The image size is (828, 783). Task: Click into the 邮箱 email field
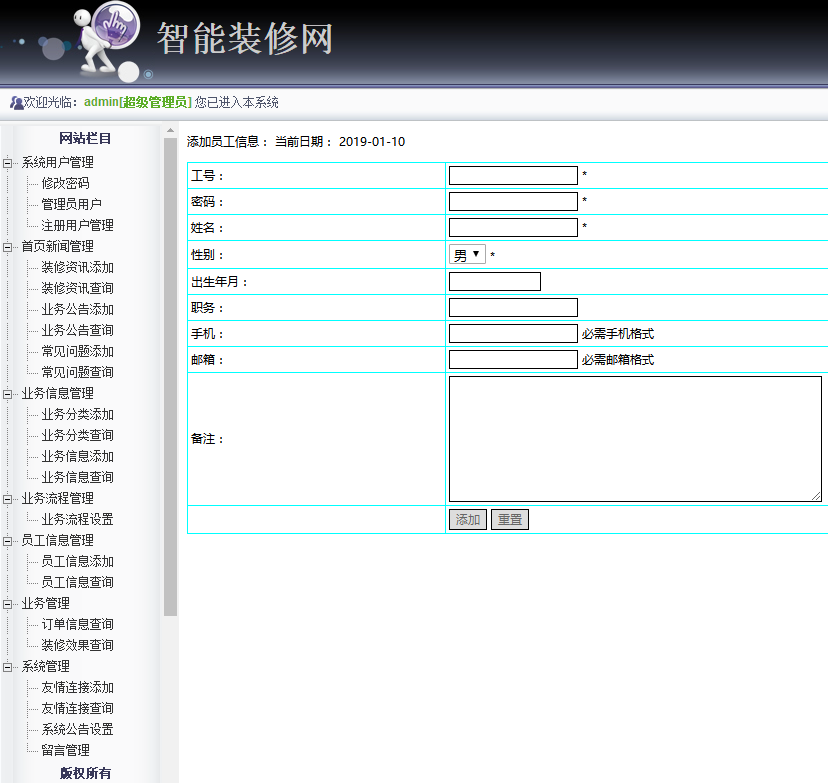(x=513, y=359)
